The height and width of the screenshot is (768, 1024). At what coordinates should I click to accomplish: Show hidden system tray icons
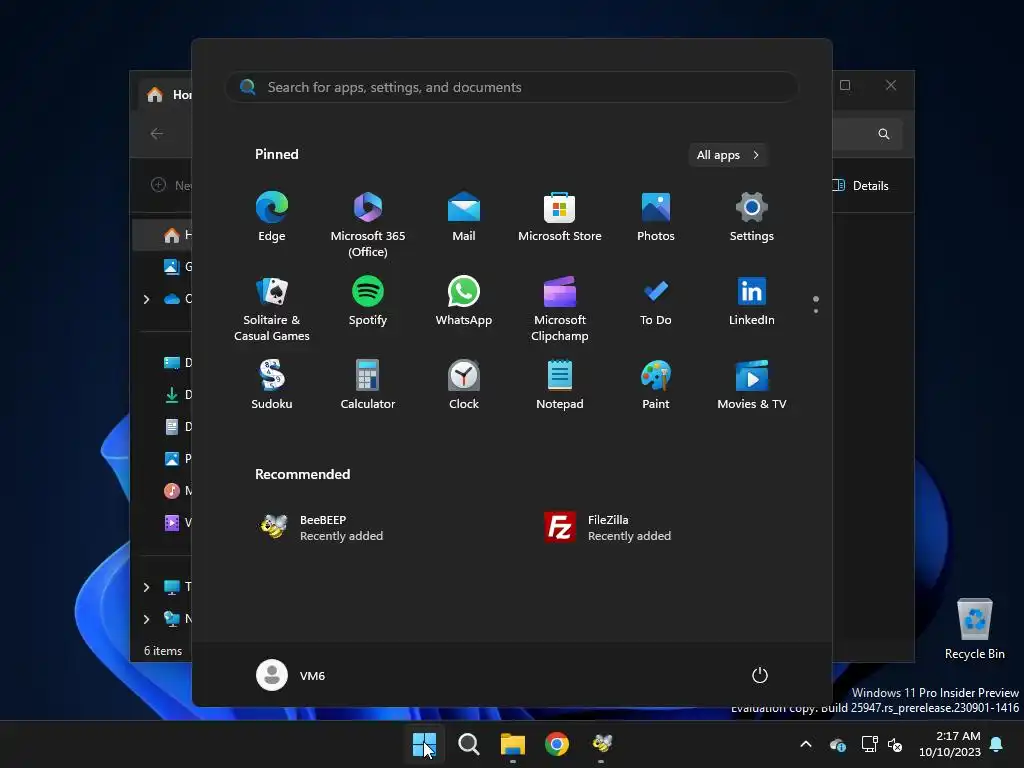pos(806,744)
